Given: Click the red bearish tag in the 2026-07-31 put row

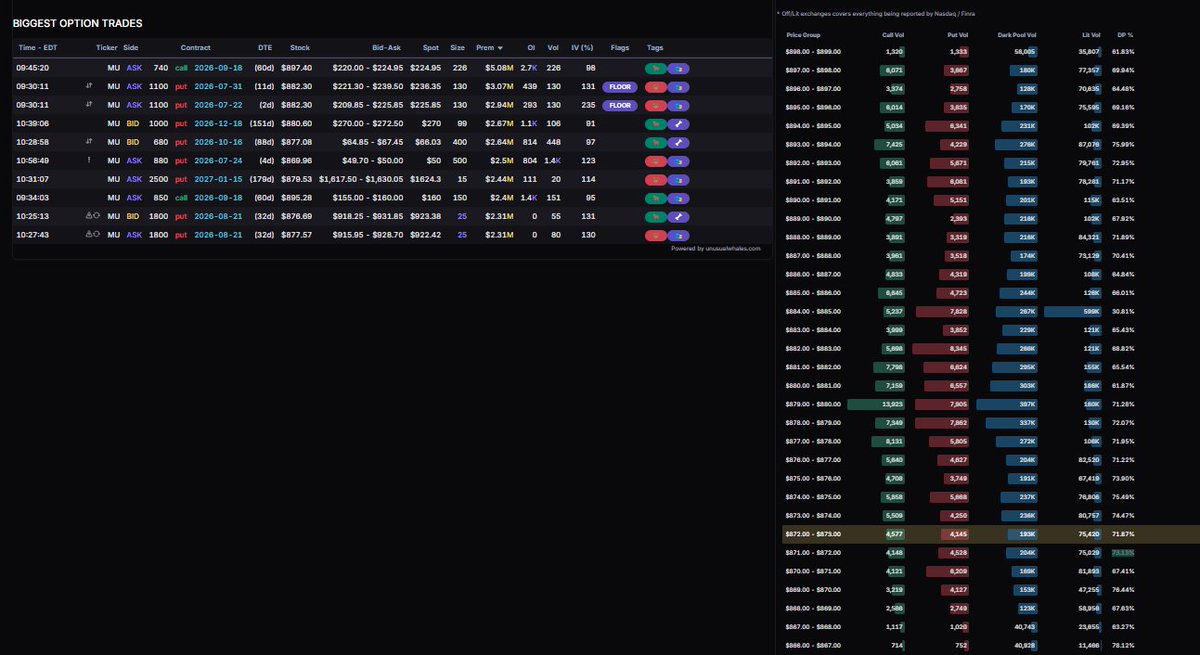Looking at the screenshot, I should pos(655,87).
